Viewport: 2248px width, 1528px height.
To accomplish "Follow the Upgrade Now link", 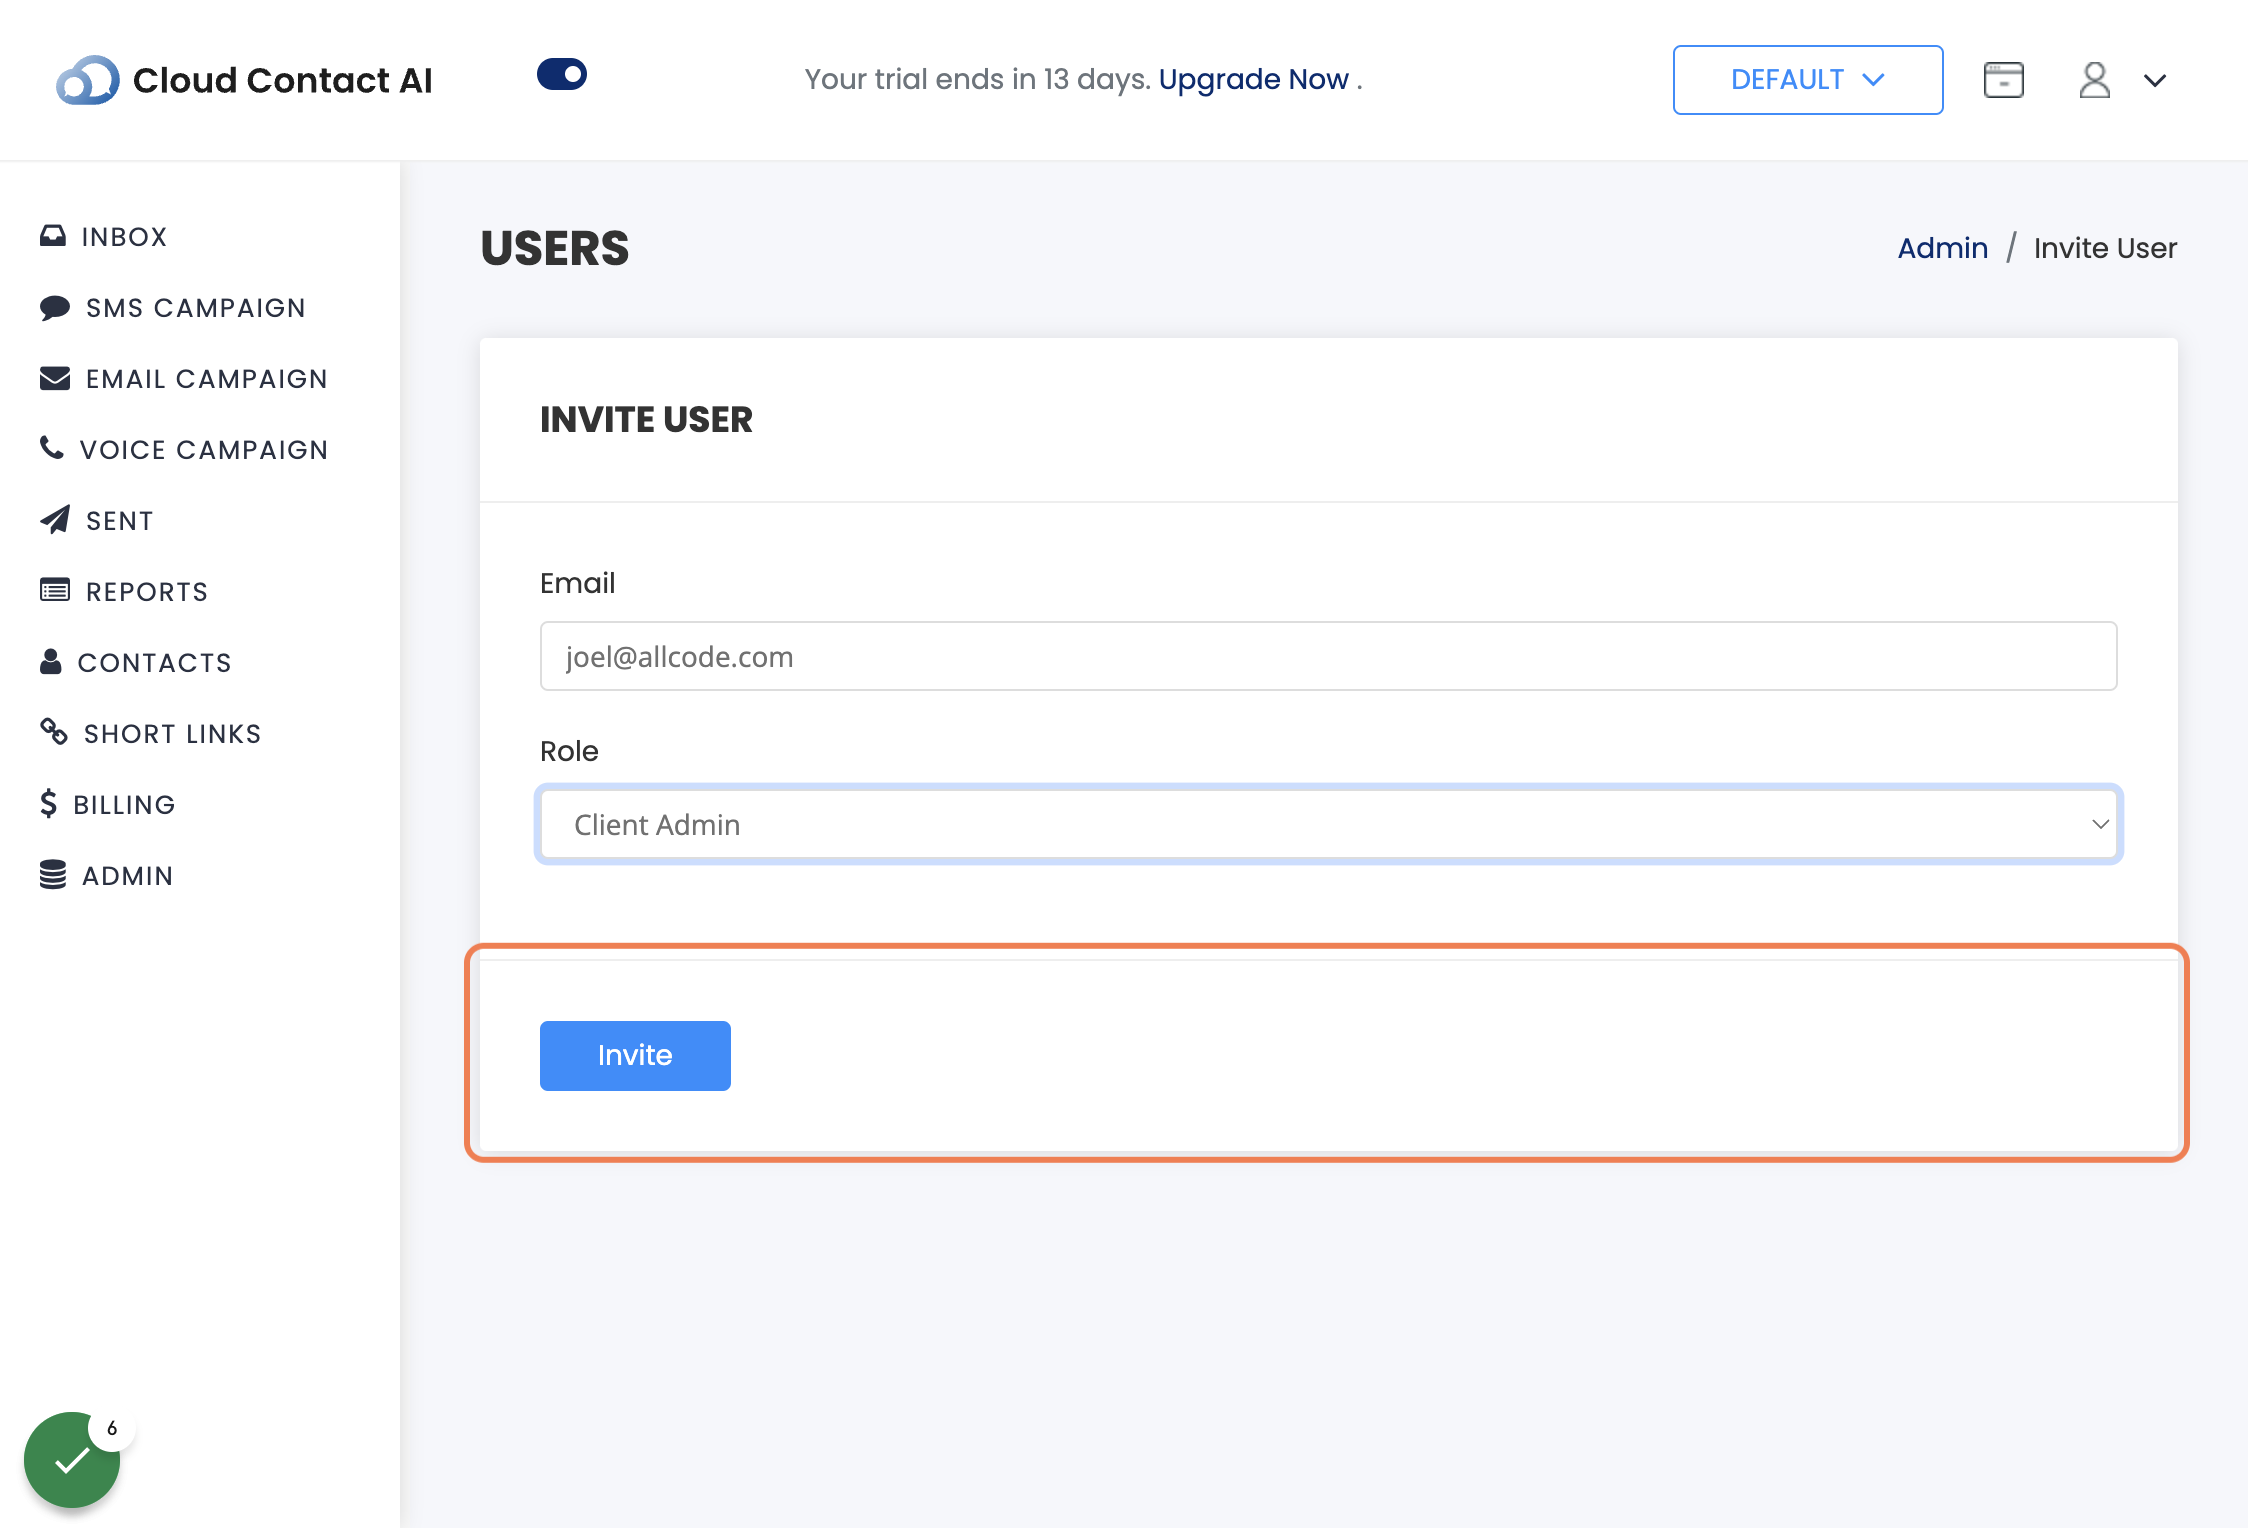I will pos(1253,79).
